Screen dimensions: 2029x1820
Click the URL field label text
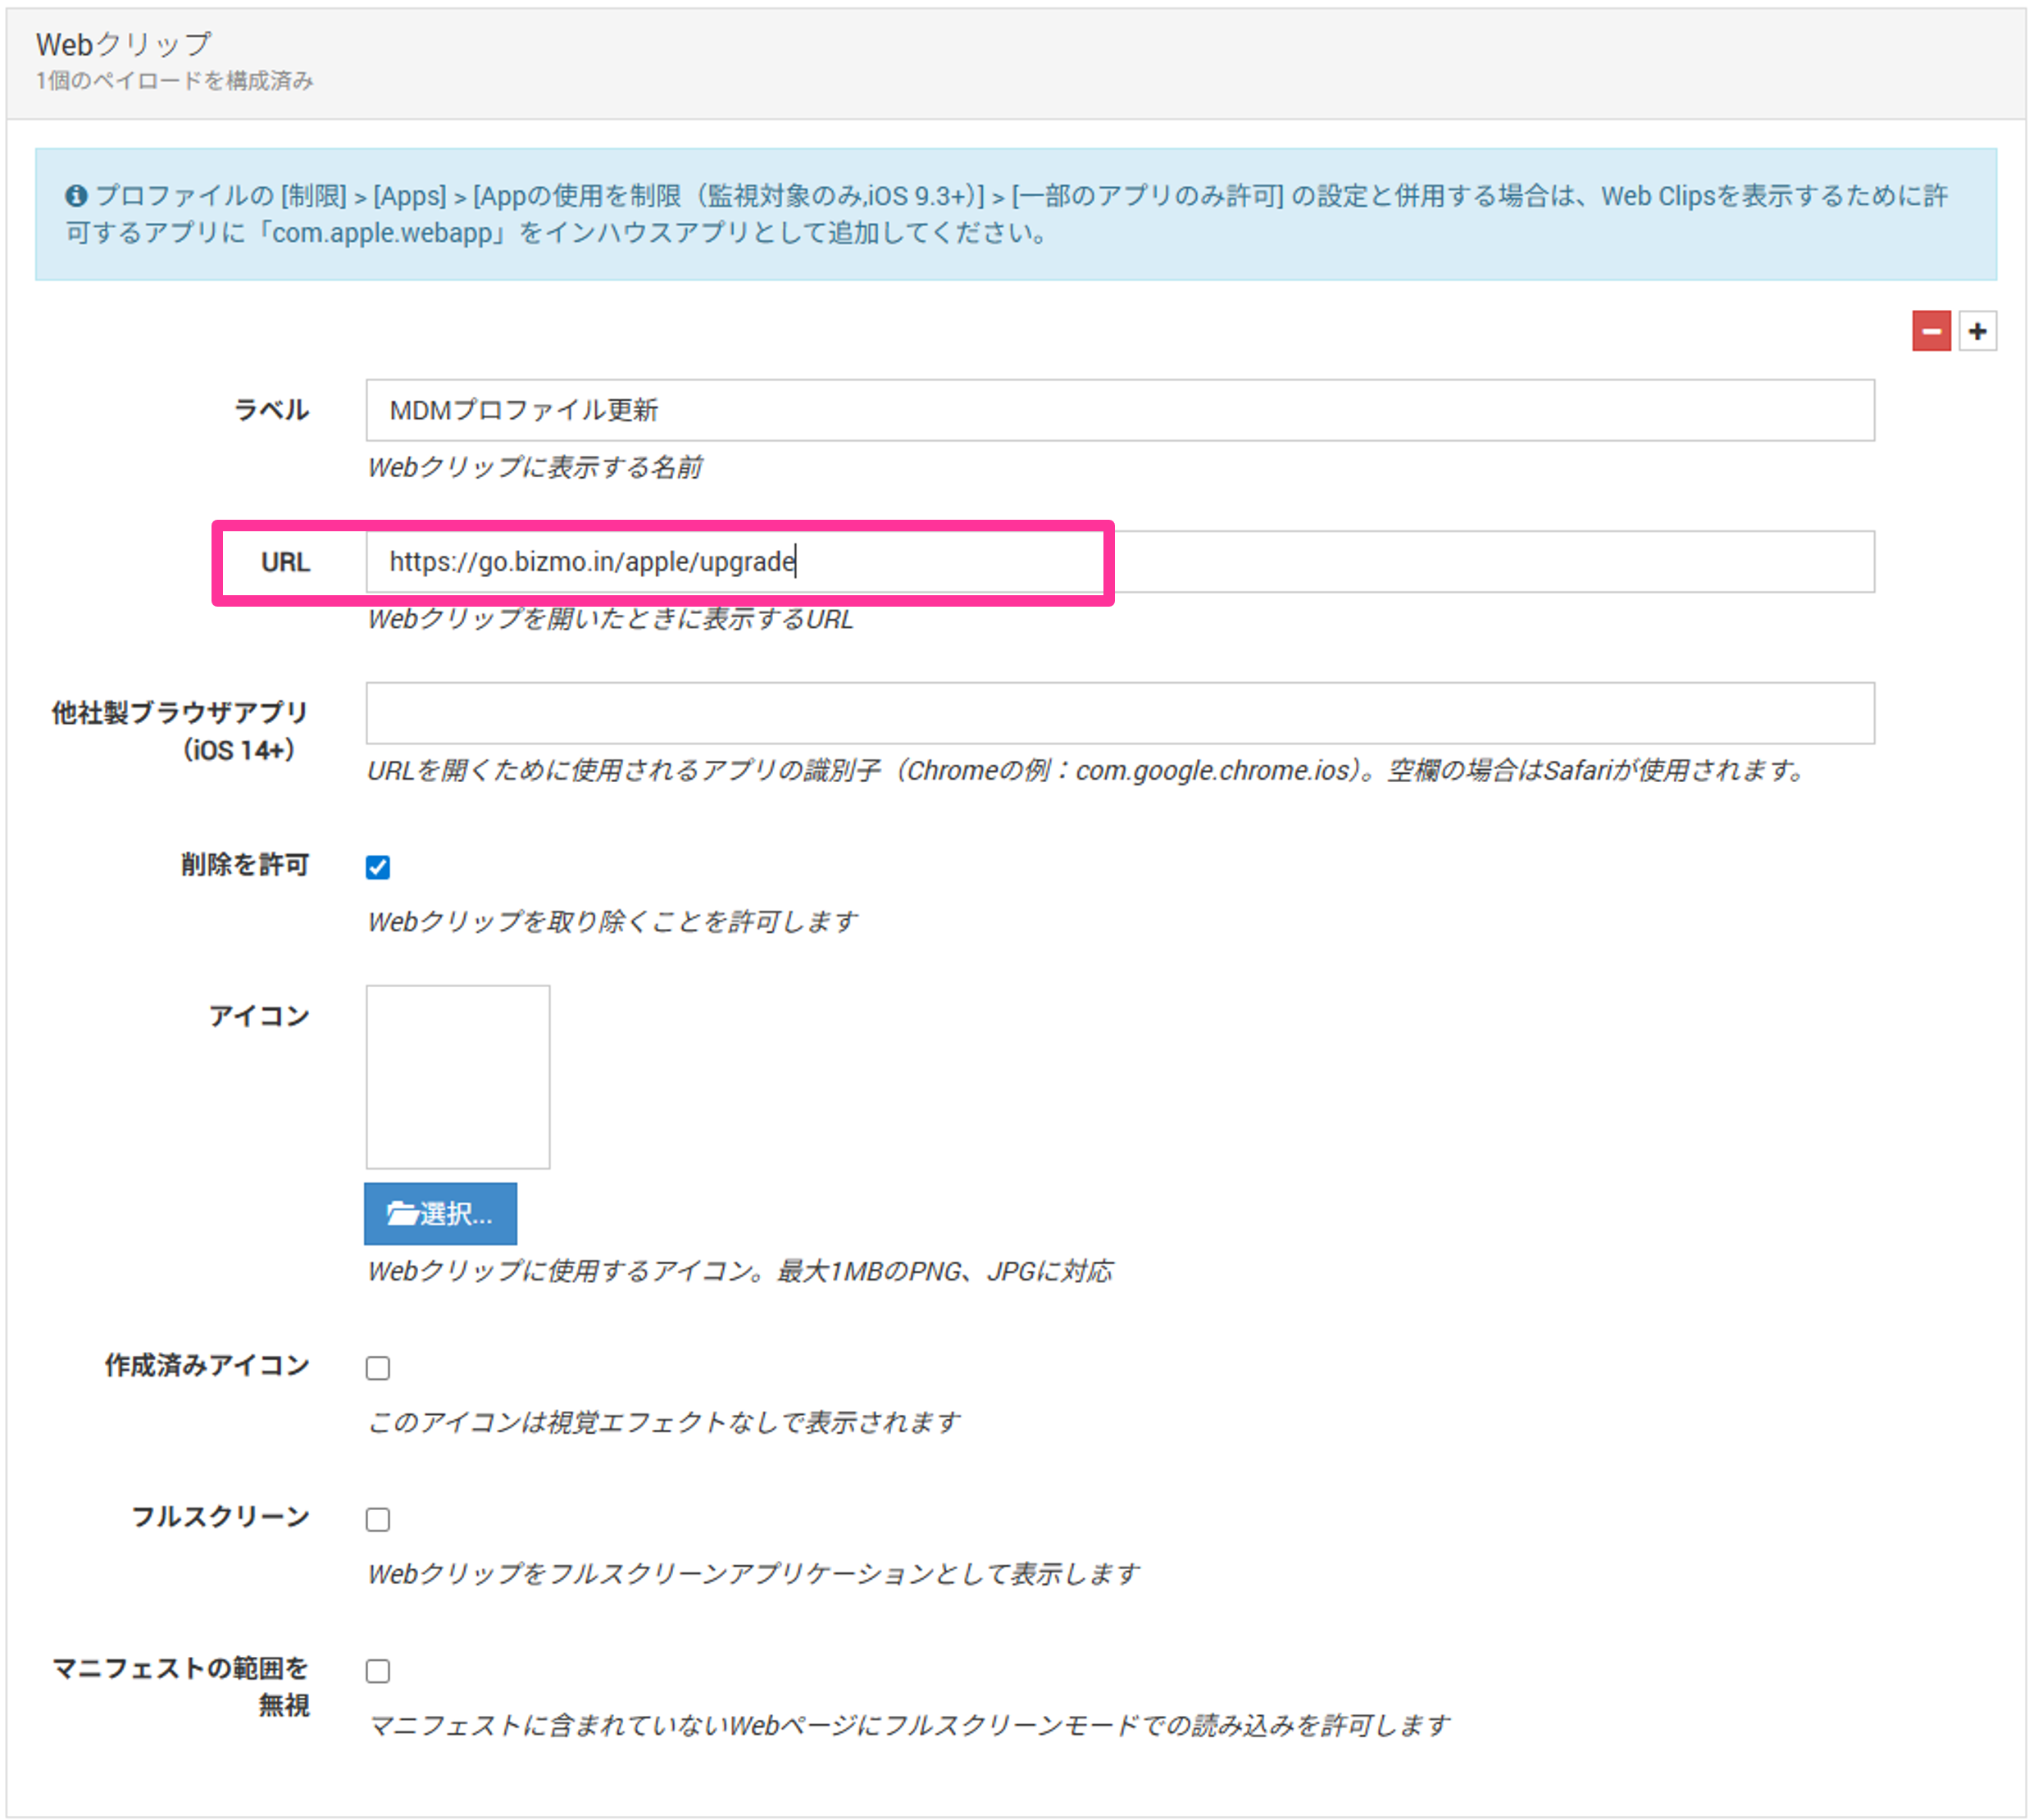[x=285, y=562]
